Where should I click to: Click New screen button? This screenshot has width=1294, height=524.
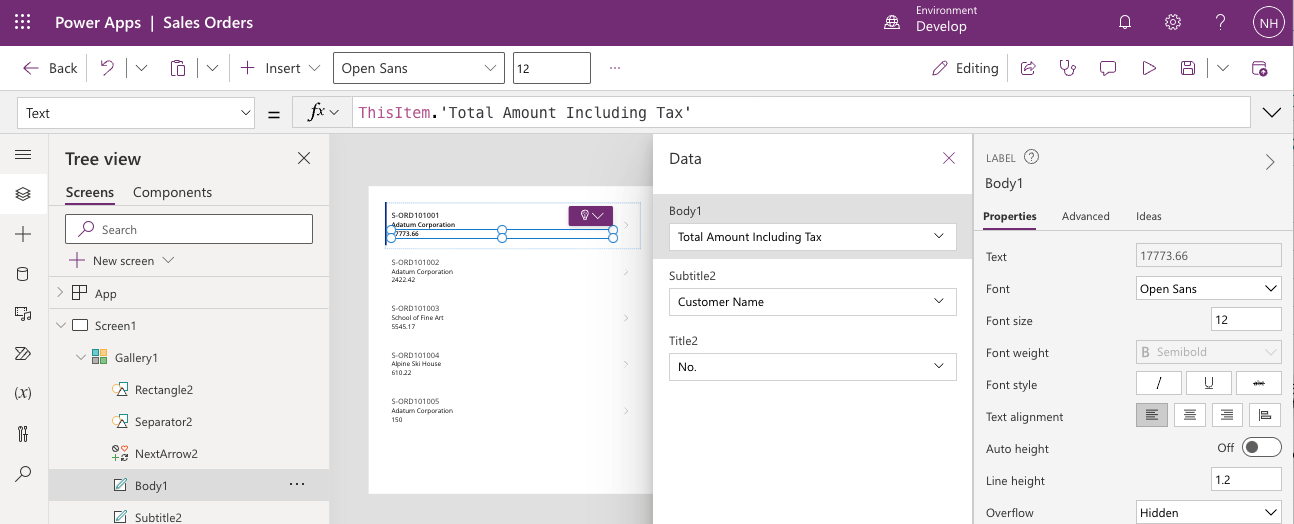(112, 260)
